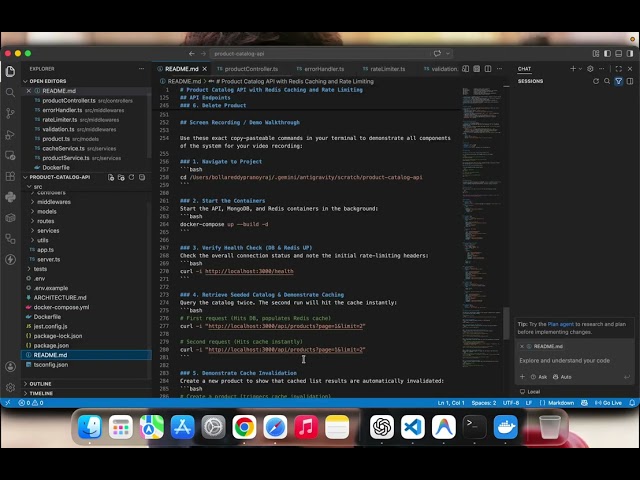Maximize the chat panel
The width and height of the screenshot is (640, 480).
[619, 69]
